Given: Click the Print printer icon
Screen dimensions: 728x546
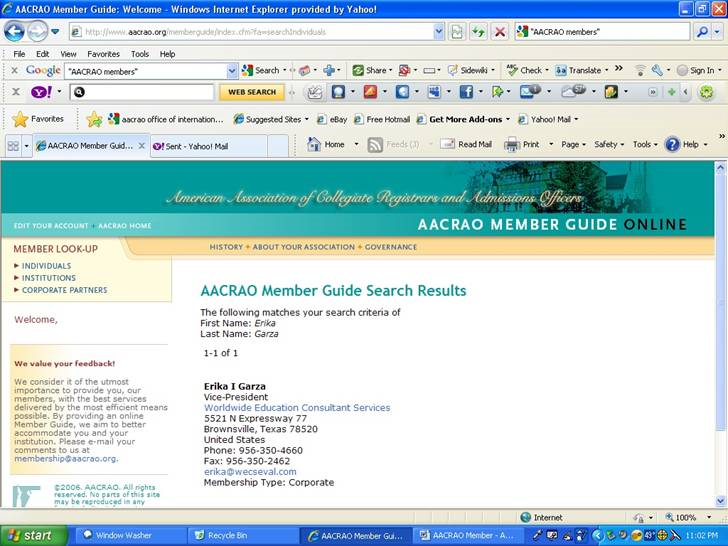Looking at the screenshot, I should click(x=512, y=145).
